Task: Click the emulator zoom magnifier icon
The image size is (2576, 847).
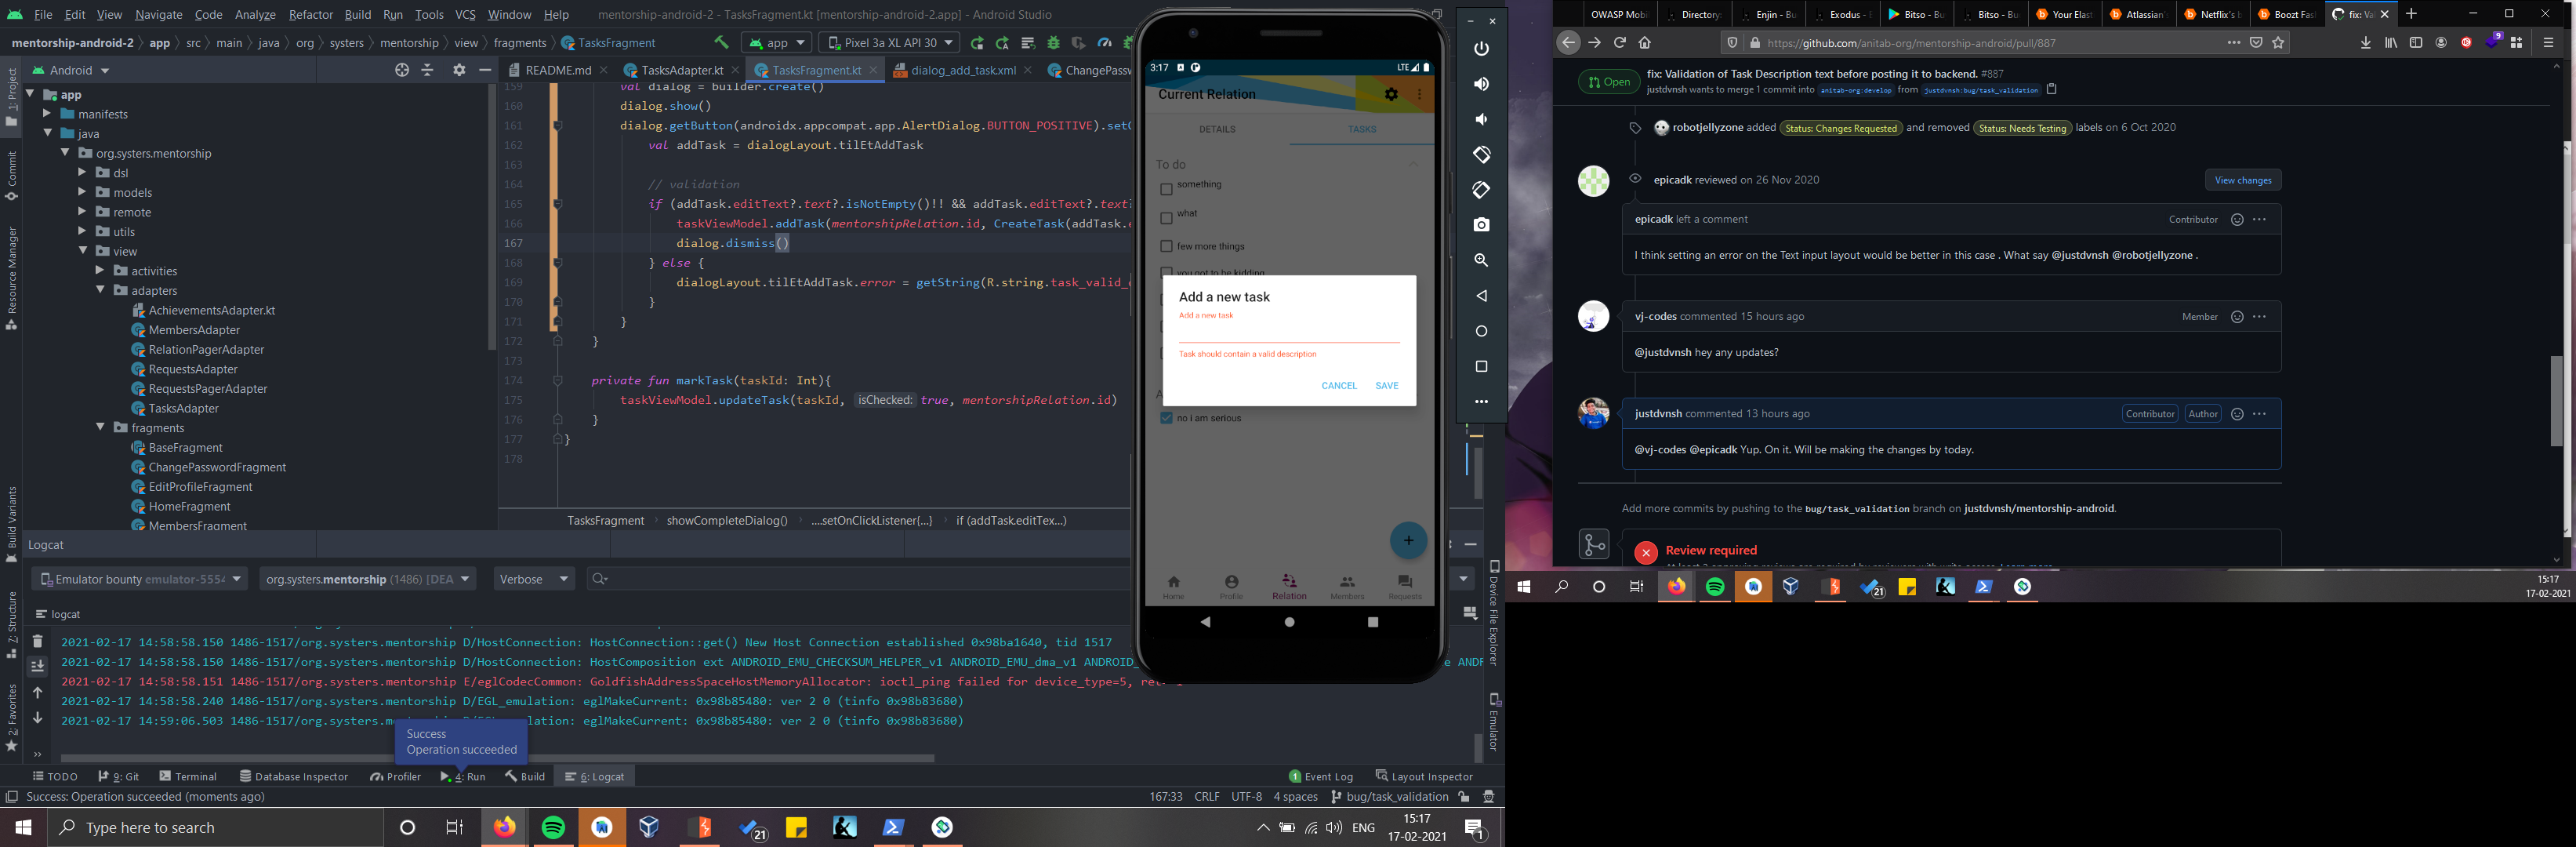Action: (1481, 260)
